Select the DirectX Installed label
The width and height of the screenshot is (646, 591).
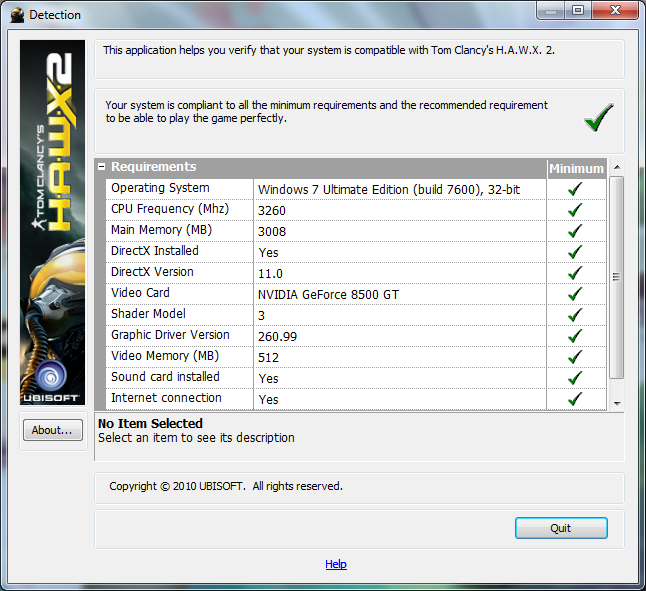click(154, 251)
